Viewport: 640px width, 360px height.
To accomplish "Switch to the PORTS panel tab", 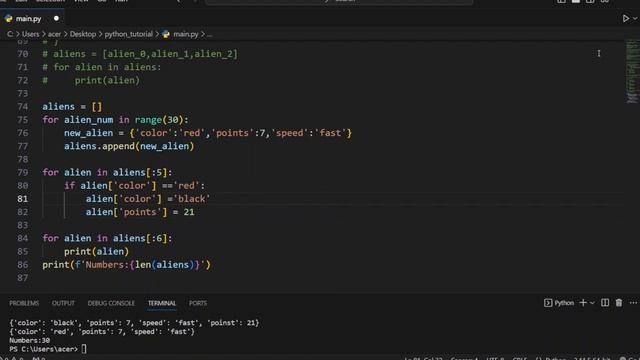I will [x=198, y=303].
